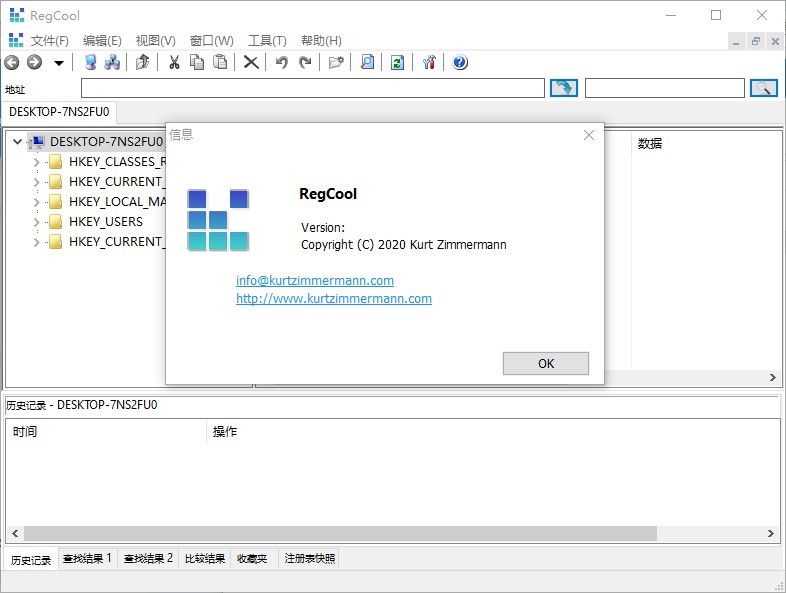Viewport: 786px width, 593px height.
Task: Click value list scroll right arrow
Action: (772, 377)
